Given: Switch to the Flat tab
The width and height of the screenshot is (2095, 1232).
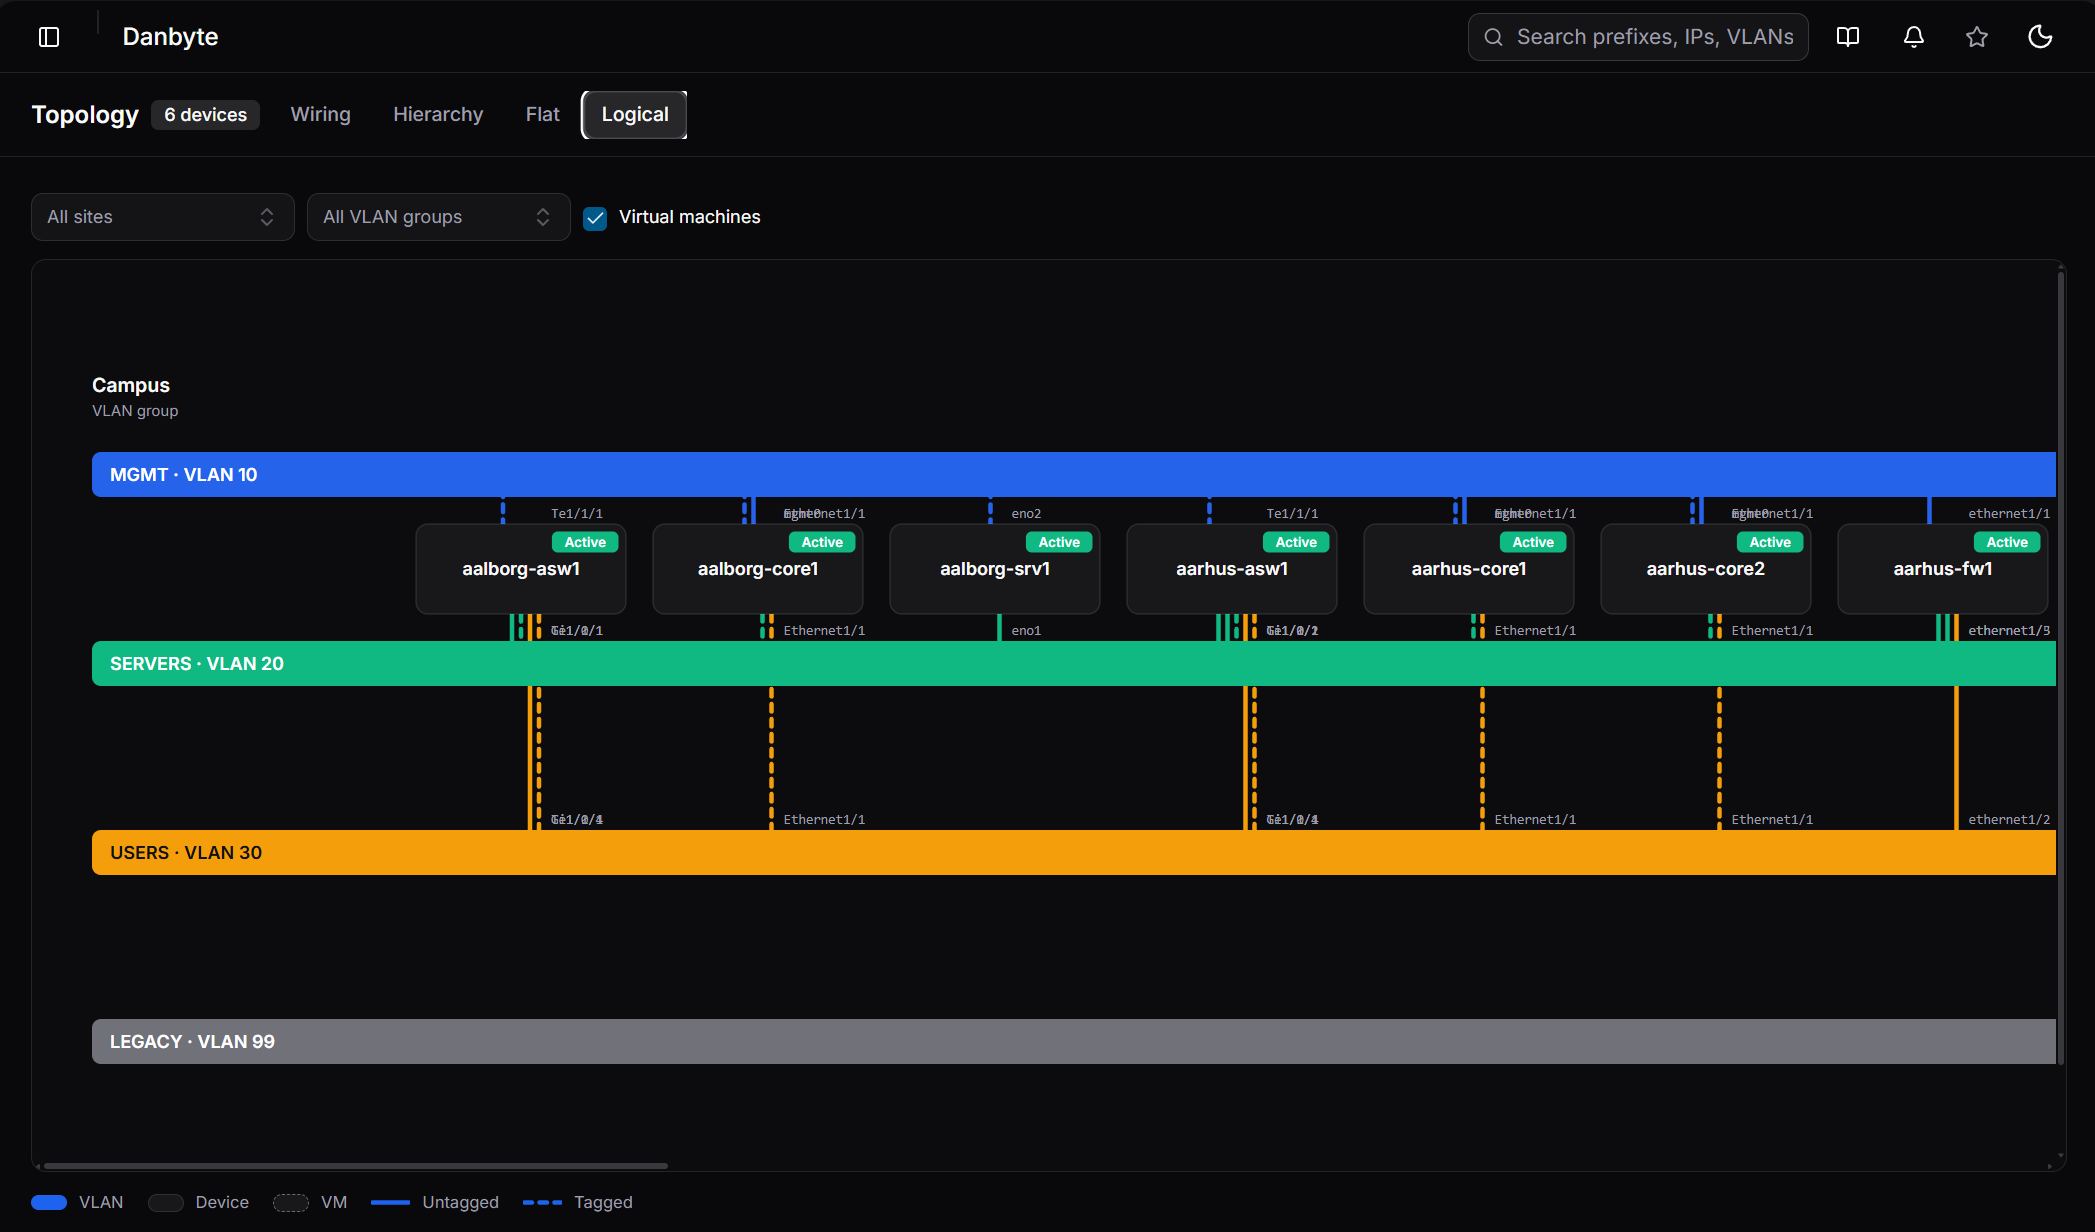Looking at the screenshot, I should (542, 115).
